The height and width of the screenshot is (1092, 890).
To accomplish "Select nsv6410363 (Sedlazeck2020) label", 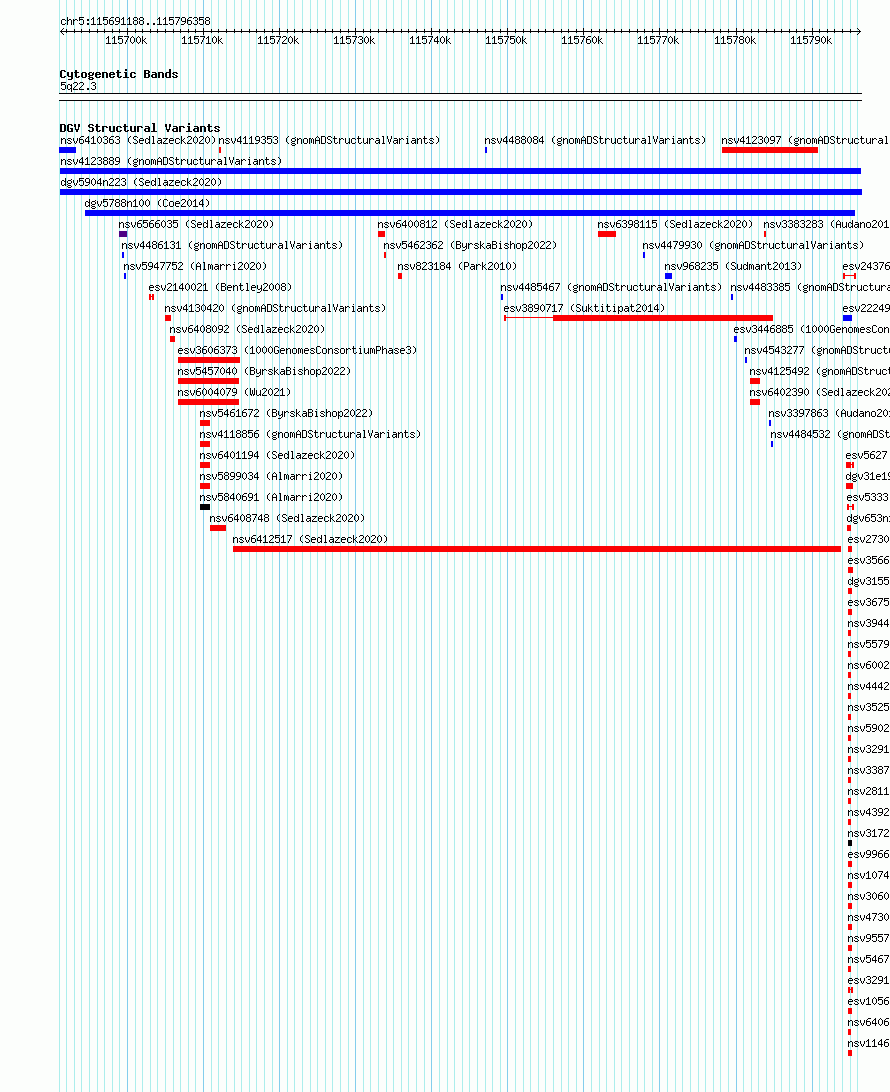I will coord(138,140).
